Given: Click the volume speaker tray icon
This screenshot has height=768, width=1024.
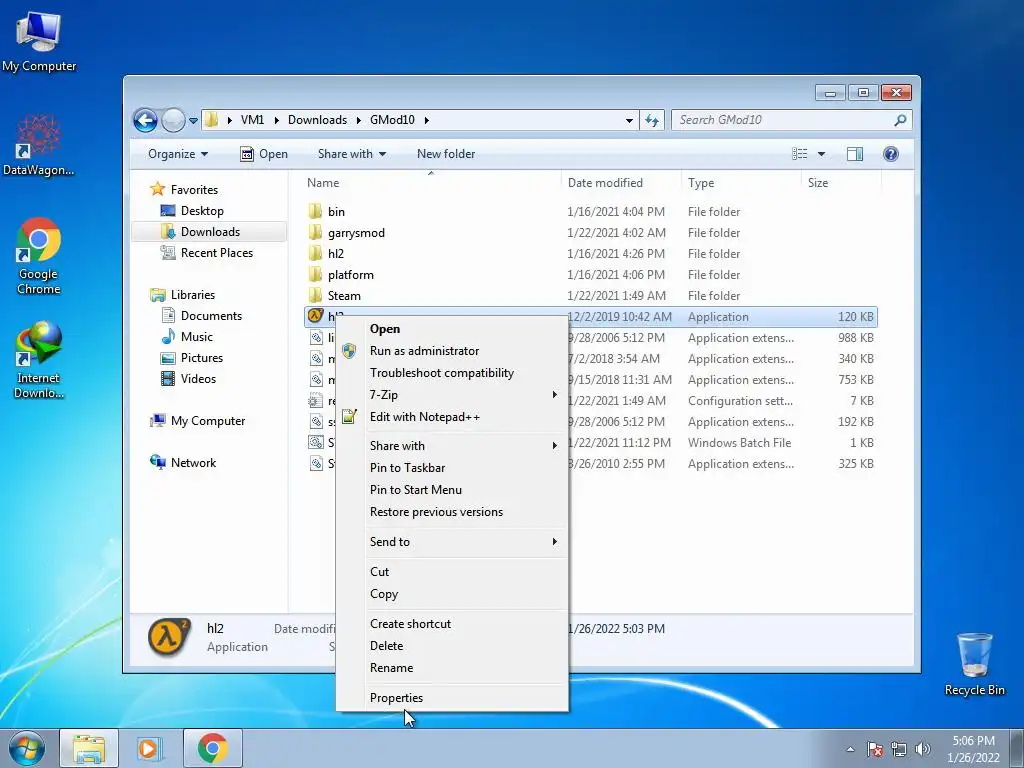Looking at the screenshot, I should [x=922, y=749].
